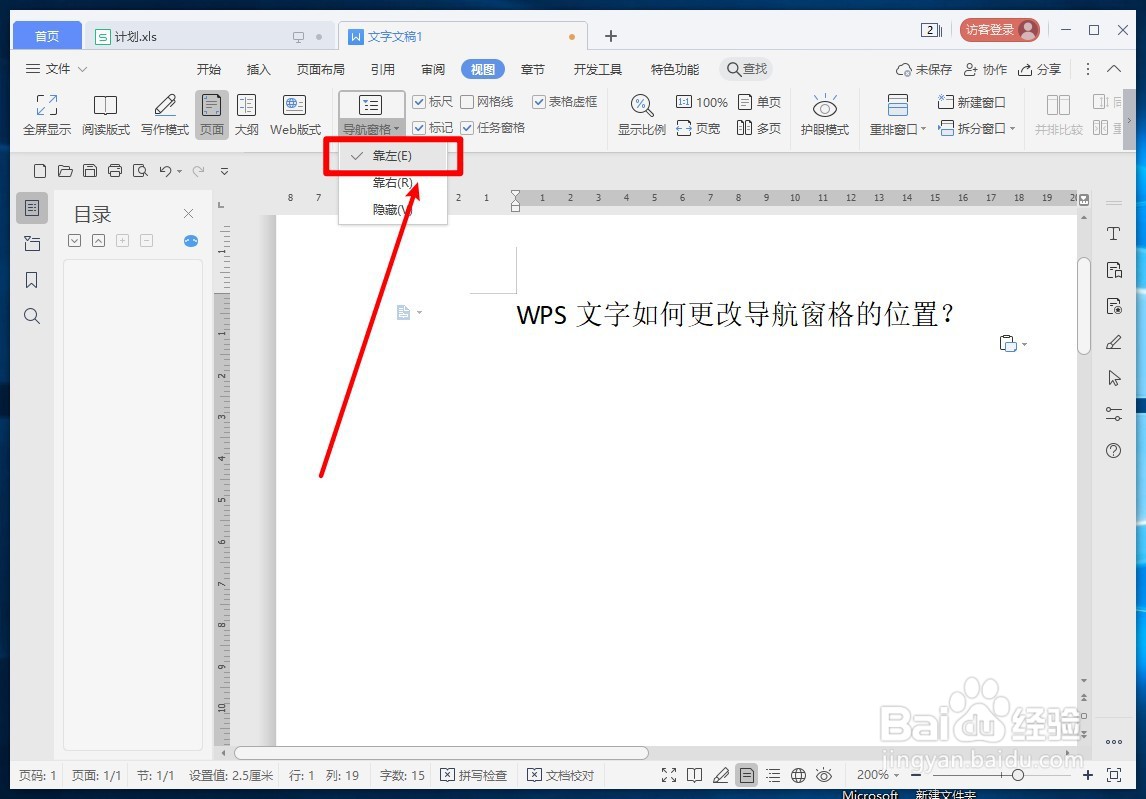Zoom out with the minus button
Image resolution: width=1146 pixels, height=799 pixels.
[x=916, y=776]
